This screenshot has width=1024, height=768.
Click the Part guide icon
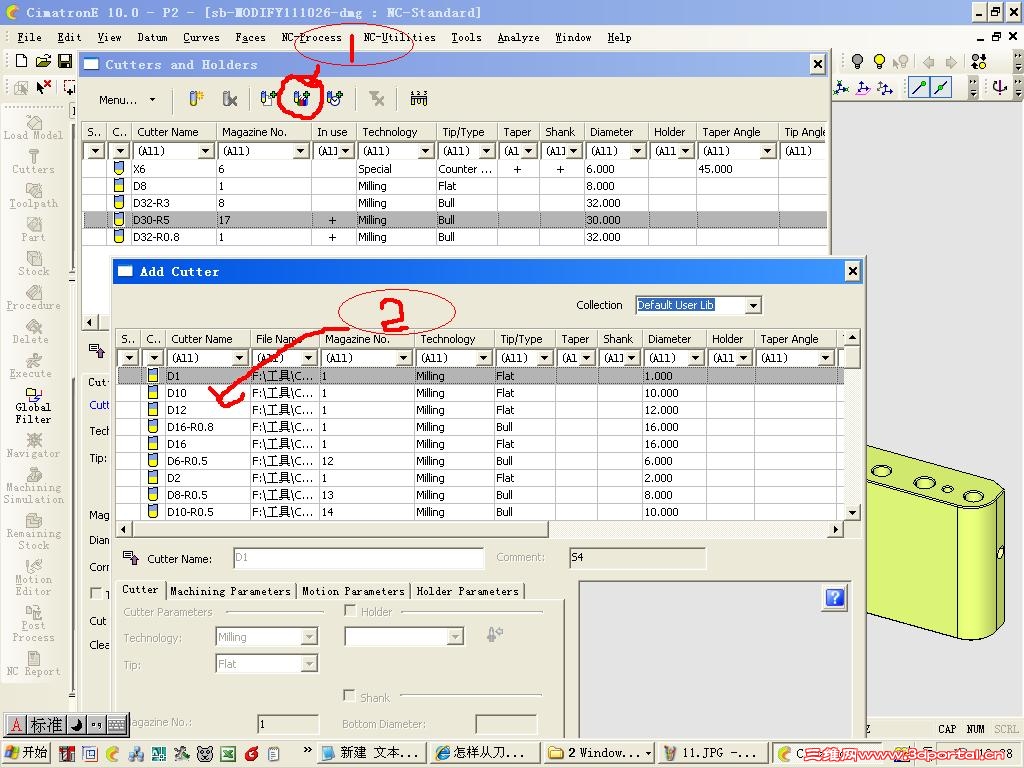(x=33, y=230)
